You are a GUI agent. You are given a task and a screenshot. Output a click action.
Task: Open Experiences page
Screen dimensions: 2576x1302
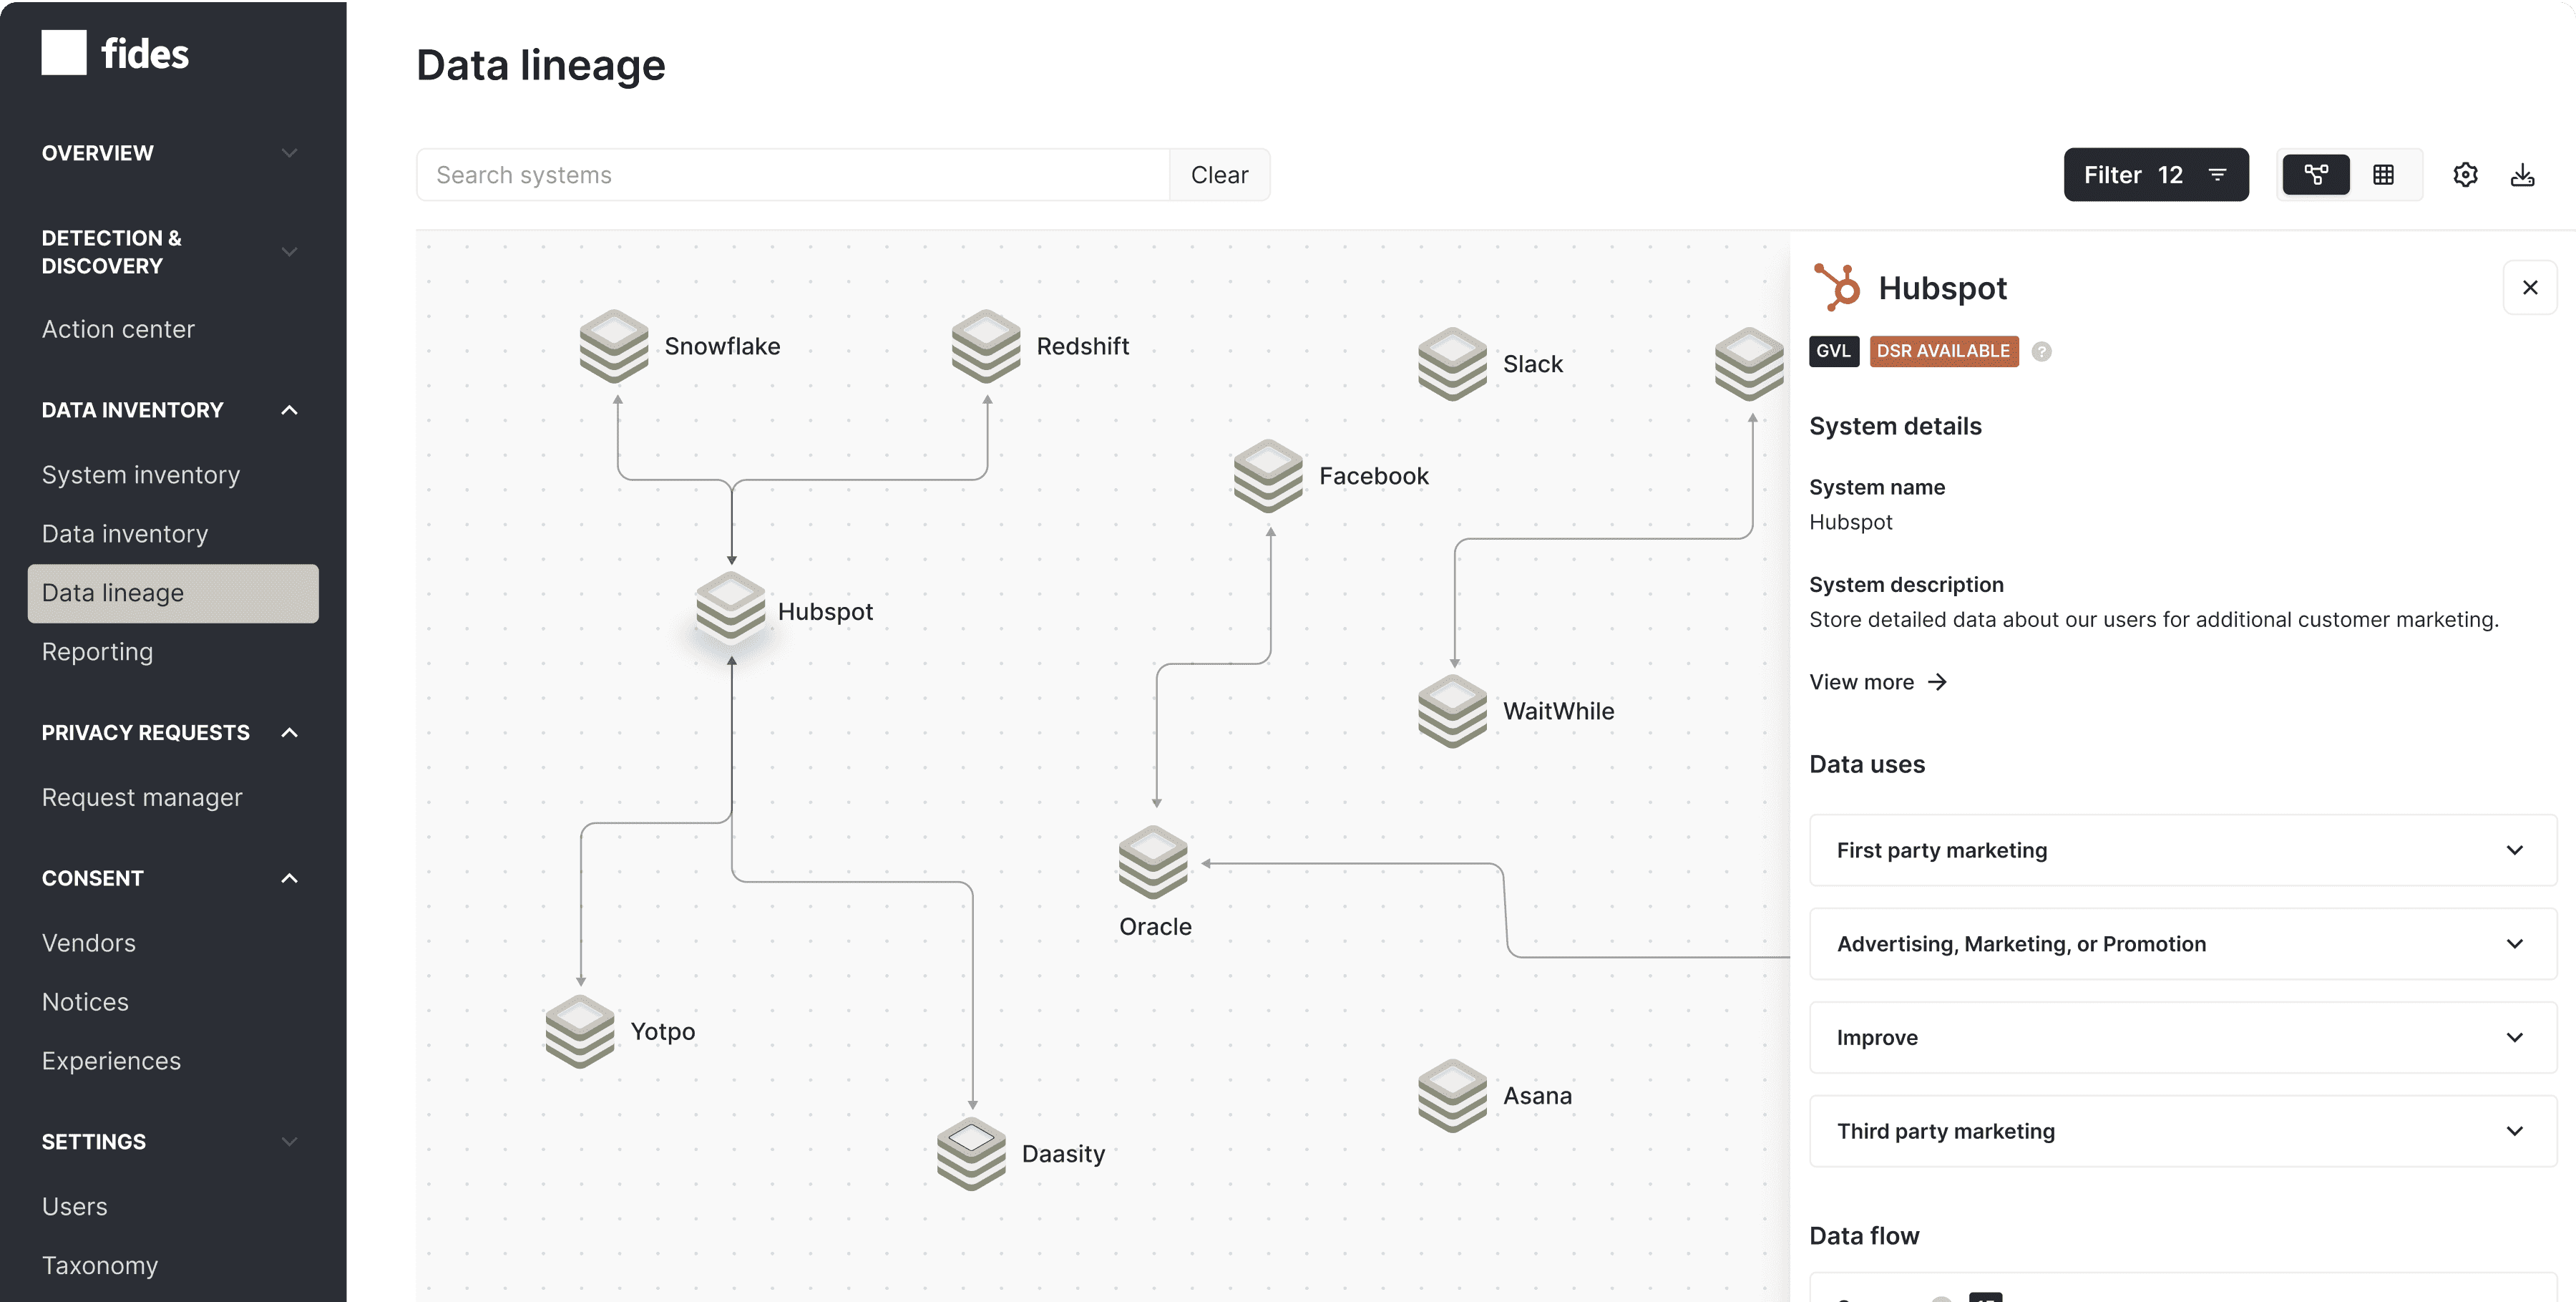(111, 1061)
